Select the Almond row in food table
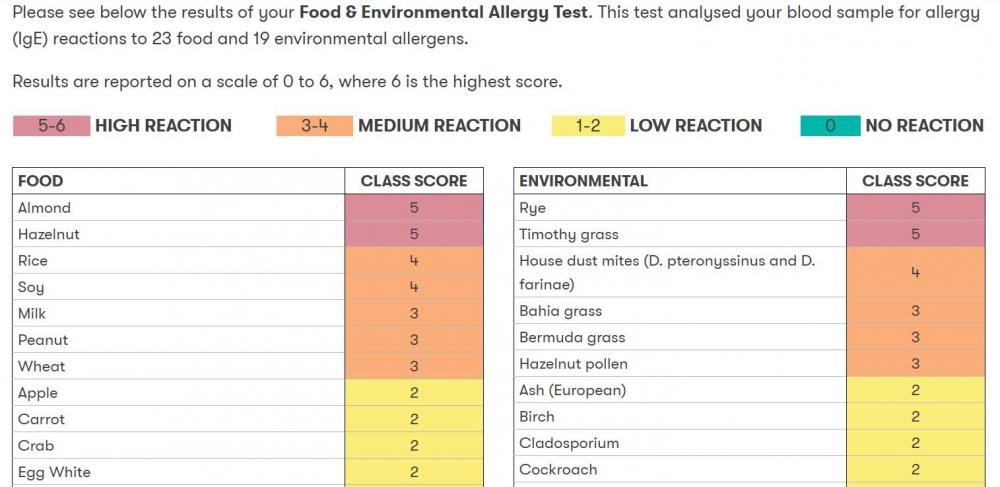 (248, 208)
